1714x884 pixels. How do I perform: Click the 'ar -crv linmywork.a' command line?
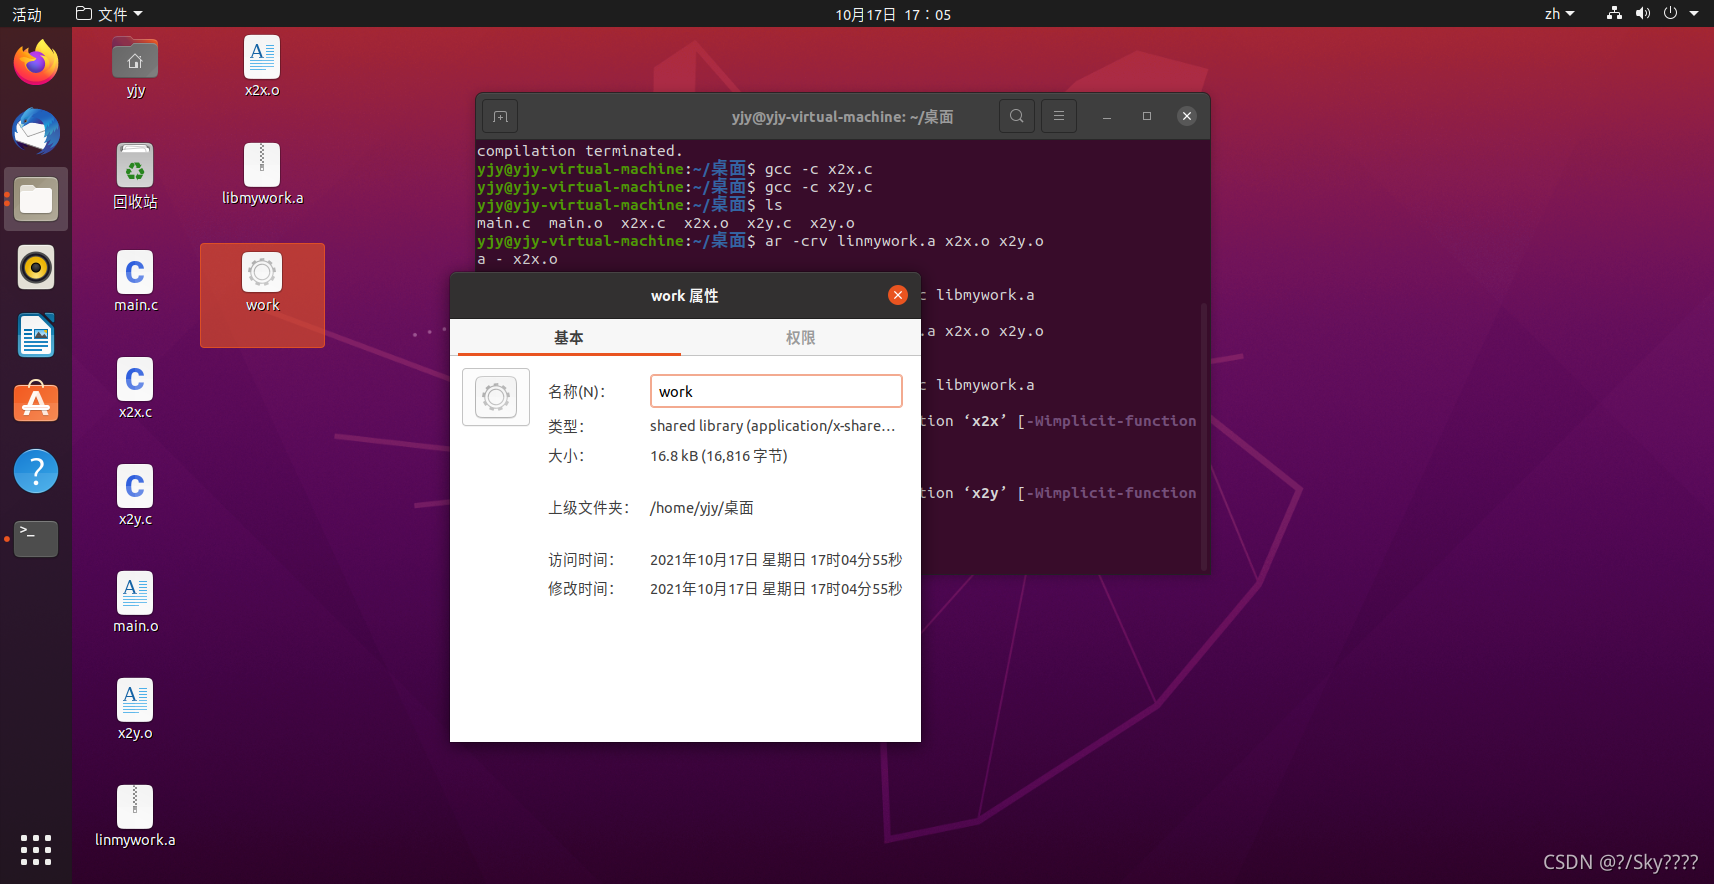tap(760, 241)
